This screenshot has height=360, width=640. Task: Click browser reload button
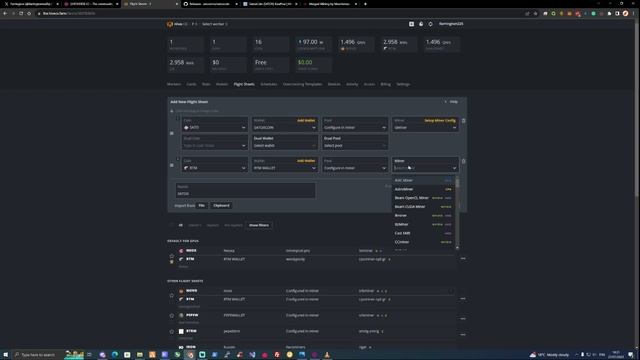[x=21, y=13]
